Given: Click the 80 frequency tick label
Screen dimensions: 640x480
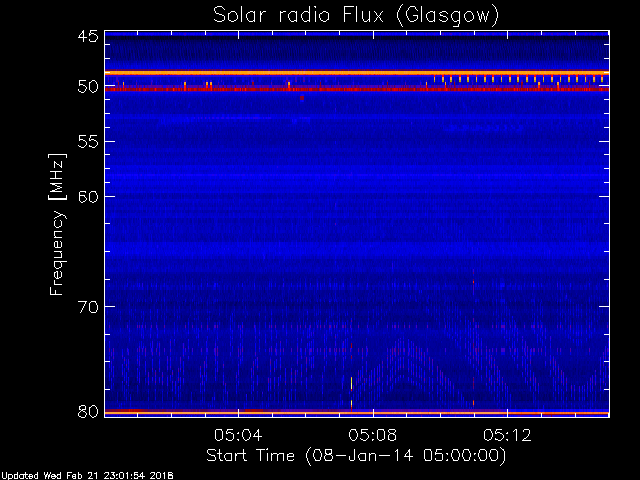Looking at the screenshot, I should pos(87,411).
